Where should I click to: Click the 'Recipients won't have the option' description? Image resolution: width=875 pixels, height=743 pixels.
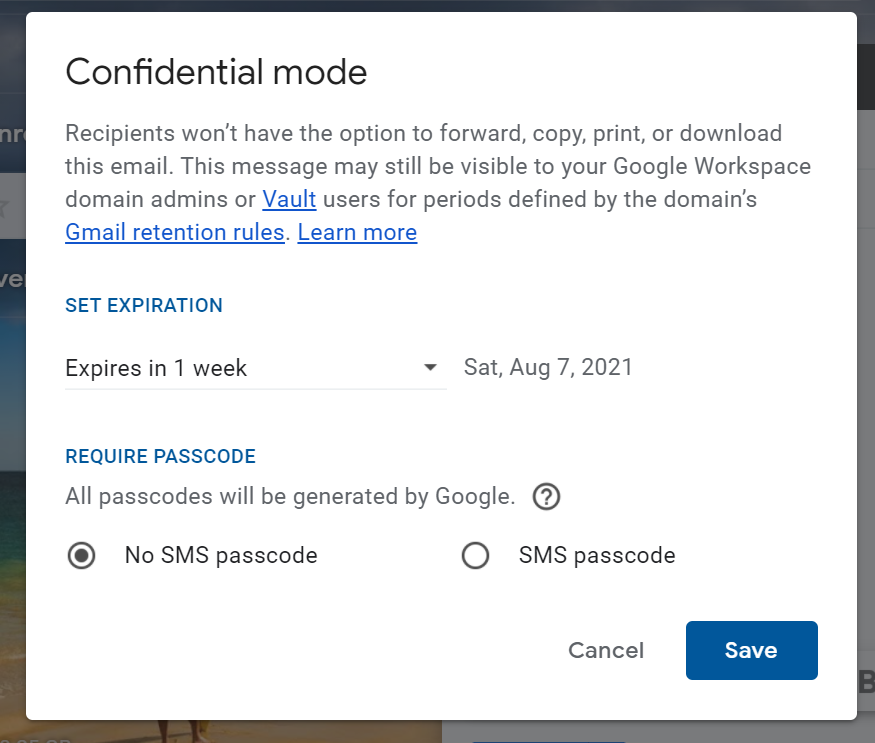[438, 183]
